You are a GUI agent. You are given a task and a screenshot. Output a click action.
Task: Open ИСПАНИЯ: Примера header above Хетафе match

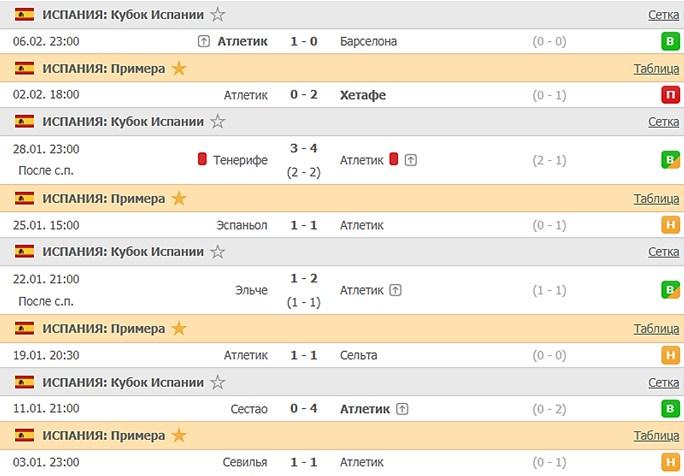103,68
